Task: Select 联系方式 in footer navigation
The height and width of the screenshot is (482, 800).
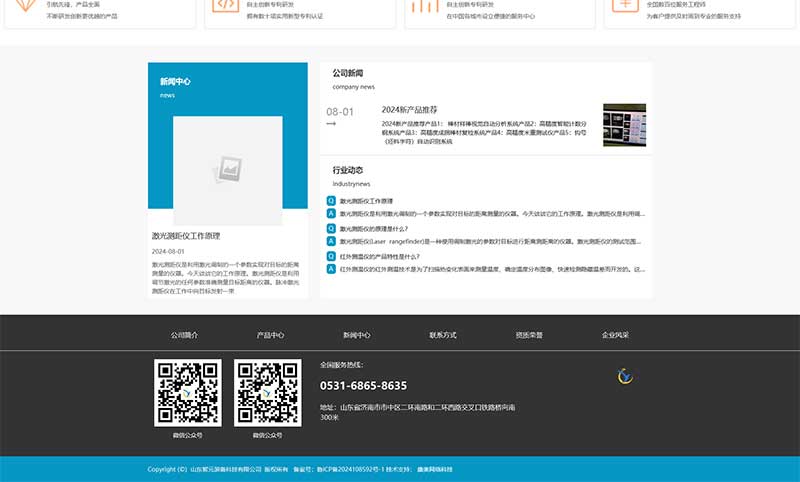Action: (x=443, y=335)
